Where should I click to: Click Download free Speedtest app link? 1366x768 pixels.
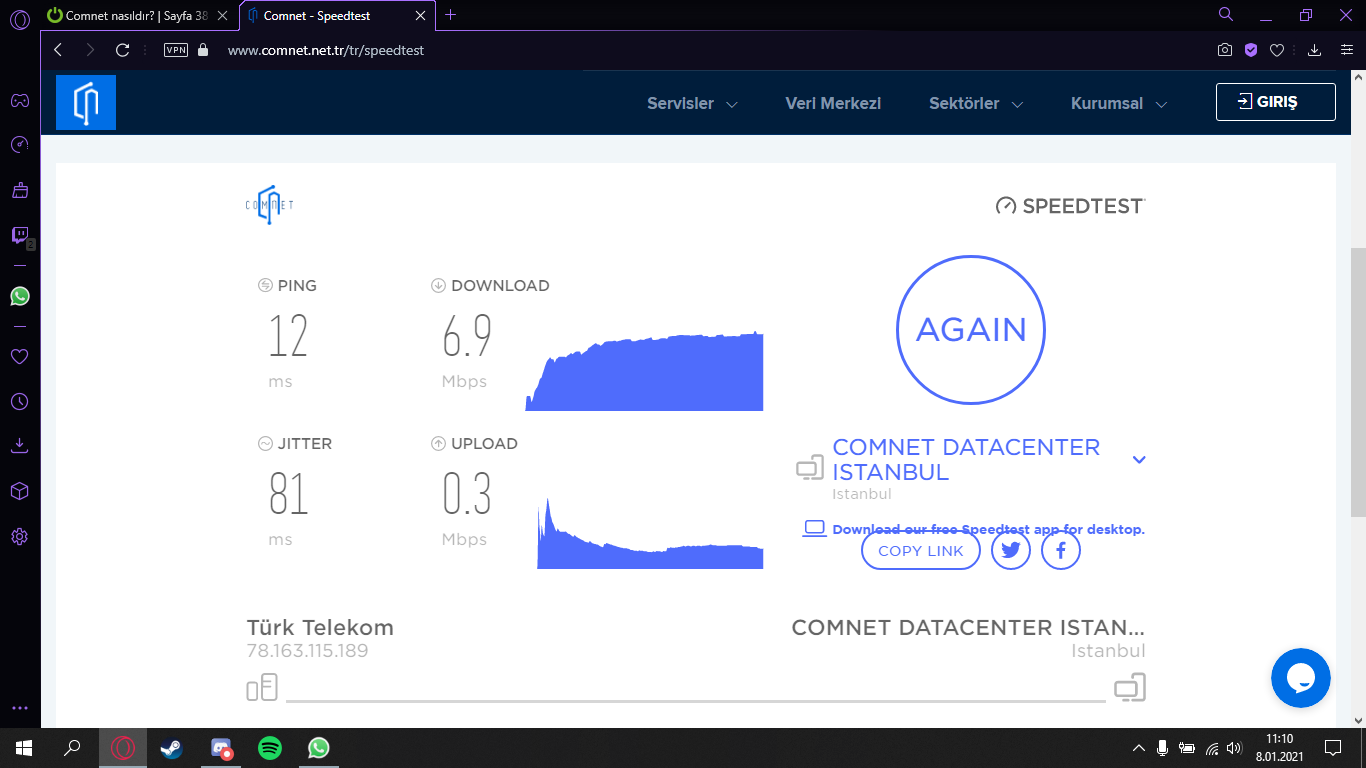click(x=988, y=529)
